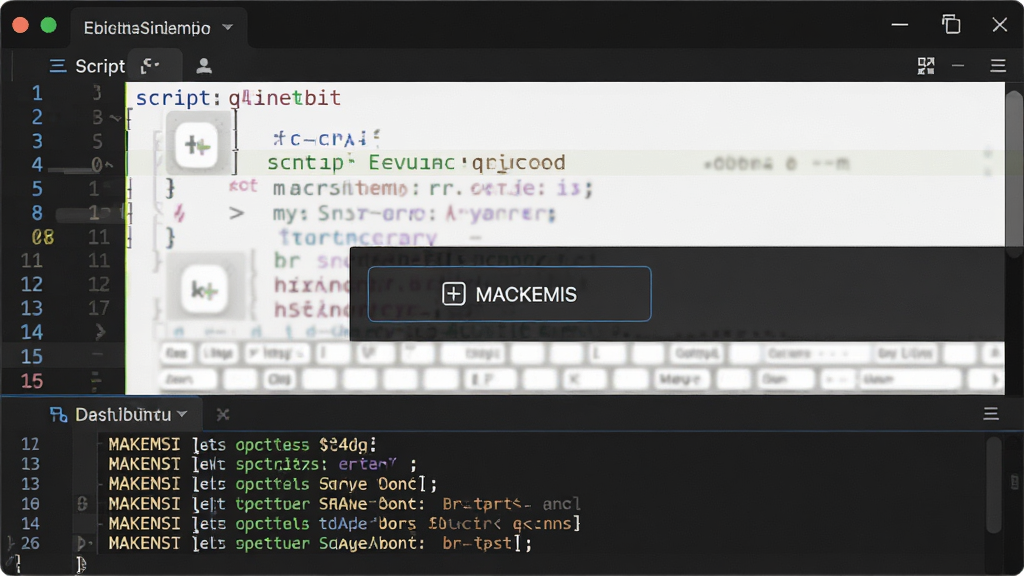The width and height of the screenshot is (1024, 576).
Task: Open the Dashibuntu panel dropdown
Action: [x=182, y=414]
